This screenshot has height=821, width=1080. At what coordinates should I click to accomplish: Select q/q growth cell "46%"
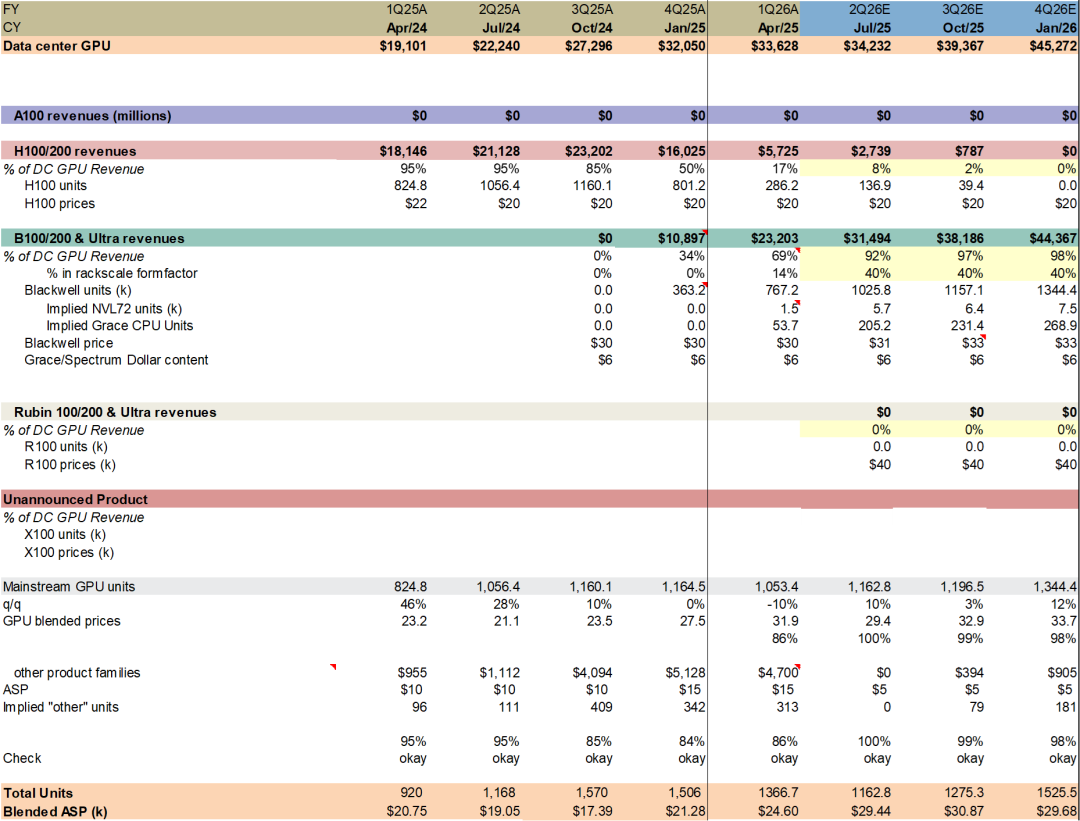(413, 604)
